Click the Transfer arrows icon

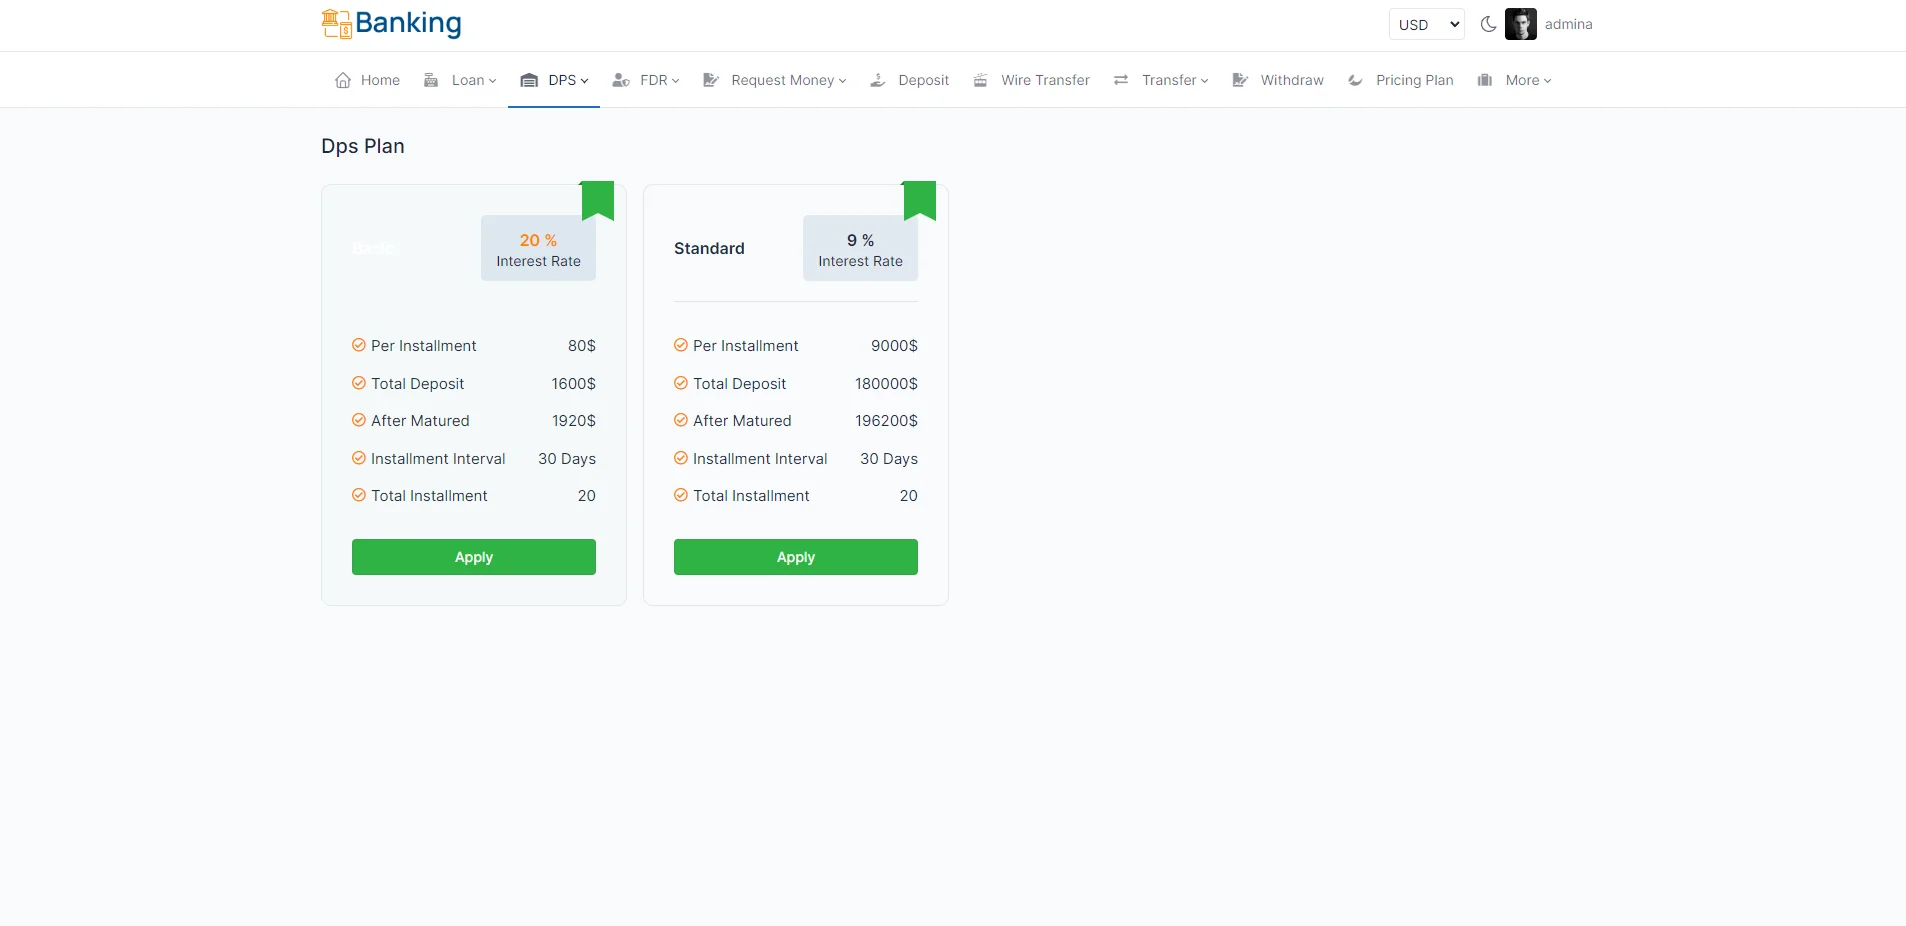1121,80
